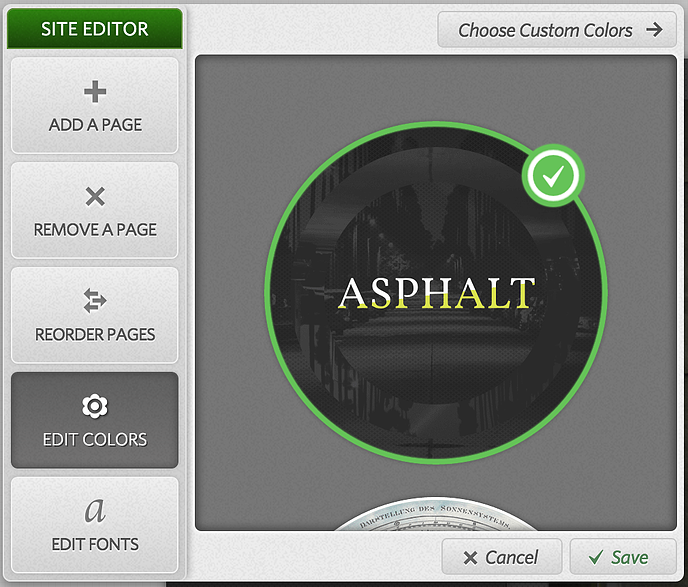Open the Site Editor header tab
Image resolution: width=688 pixels, height=587 pixels.
(x=95, y=29)
